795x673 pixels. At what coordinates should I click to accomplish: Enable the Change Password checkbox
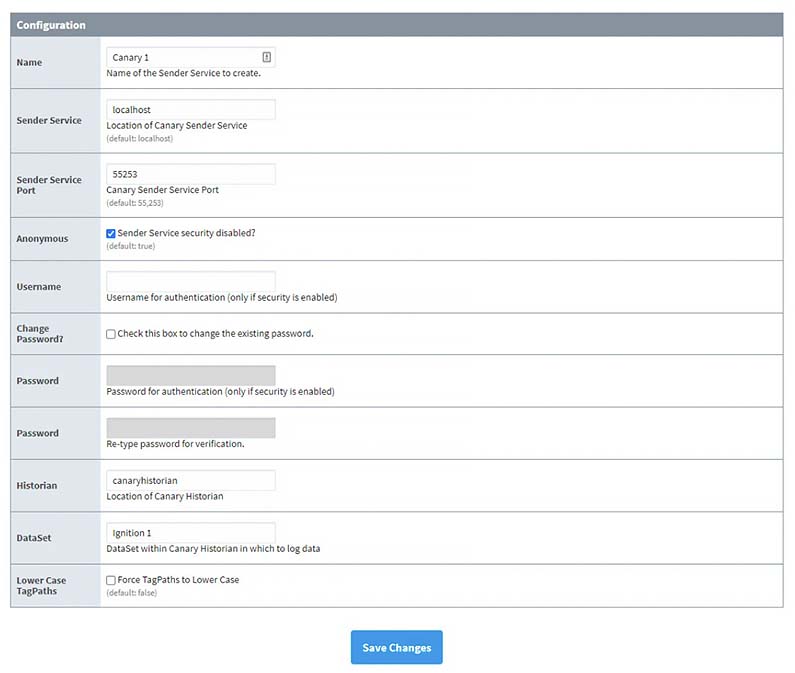tap(111, 334)
